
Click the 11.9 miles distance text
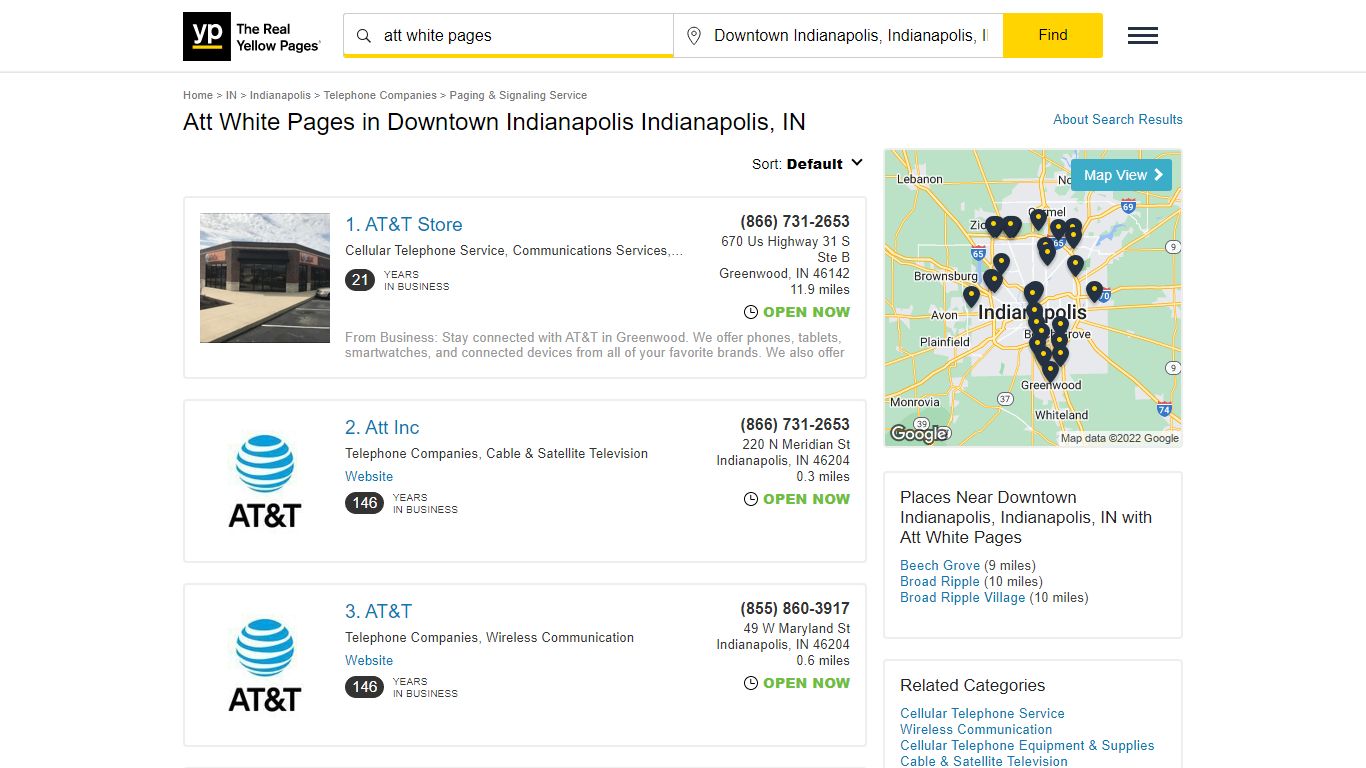point(820,289)
